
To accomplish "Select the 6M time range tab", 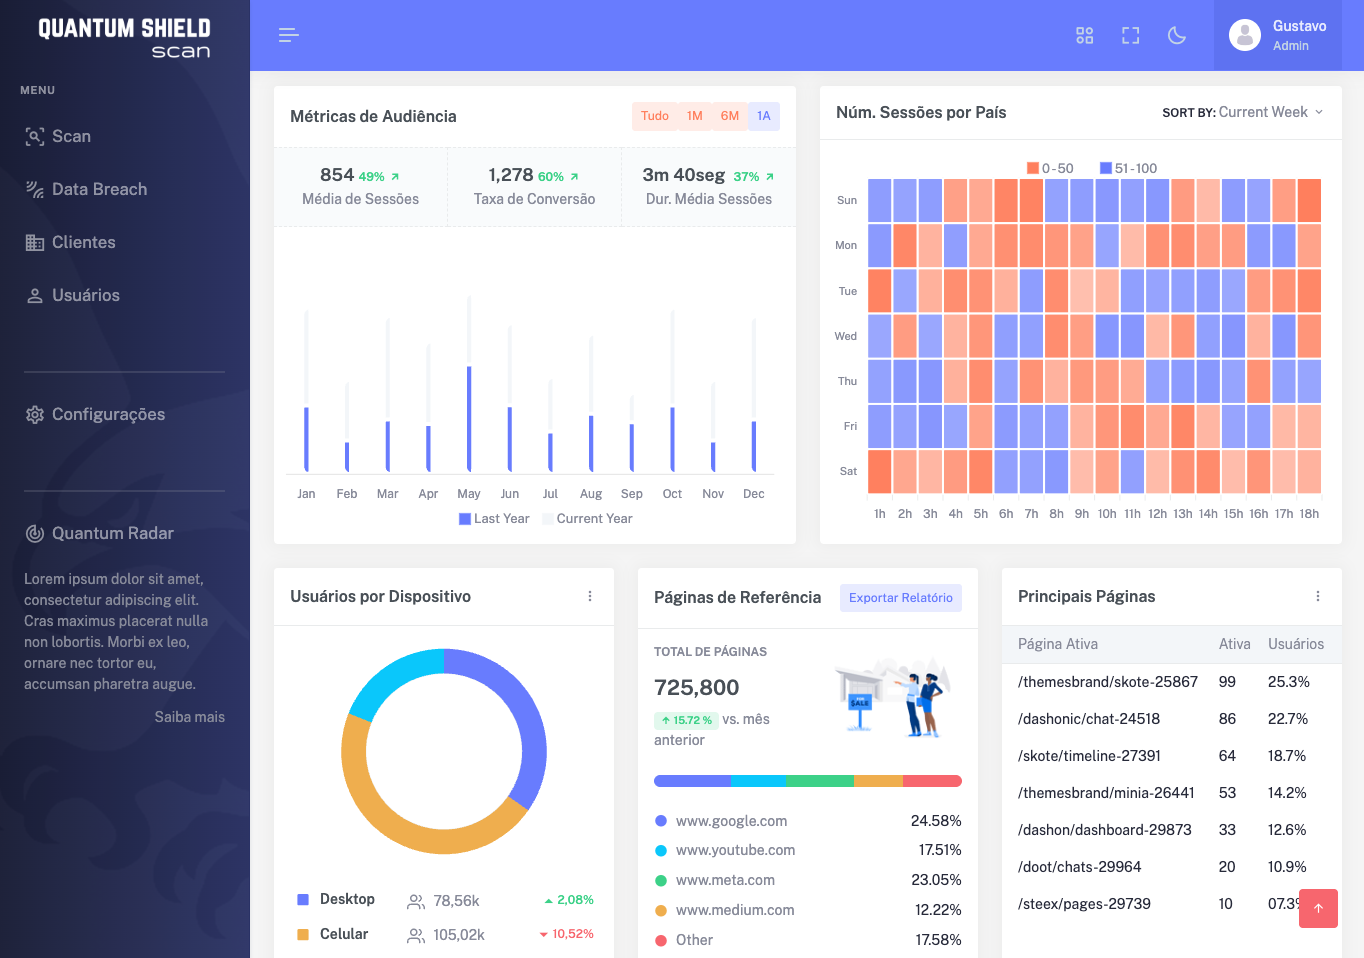I will point(730,116).
